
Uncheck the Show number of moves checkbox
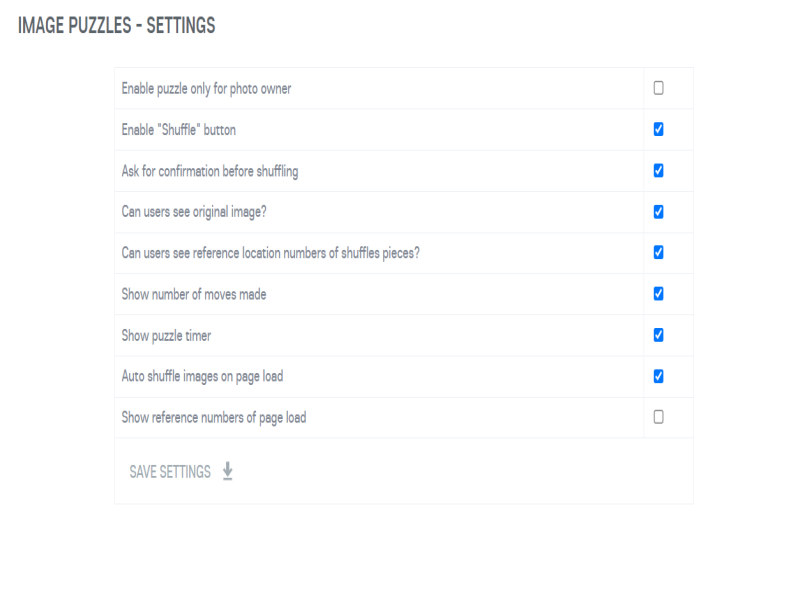[658, 293]
